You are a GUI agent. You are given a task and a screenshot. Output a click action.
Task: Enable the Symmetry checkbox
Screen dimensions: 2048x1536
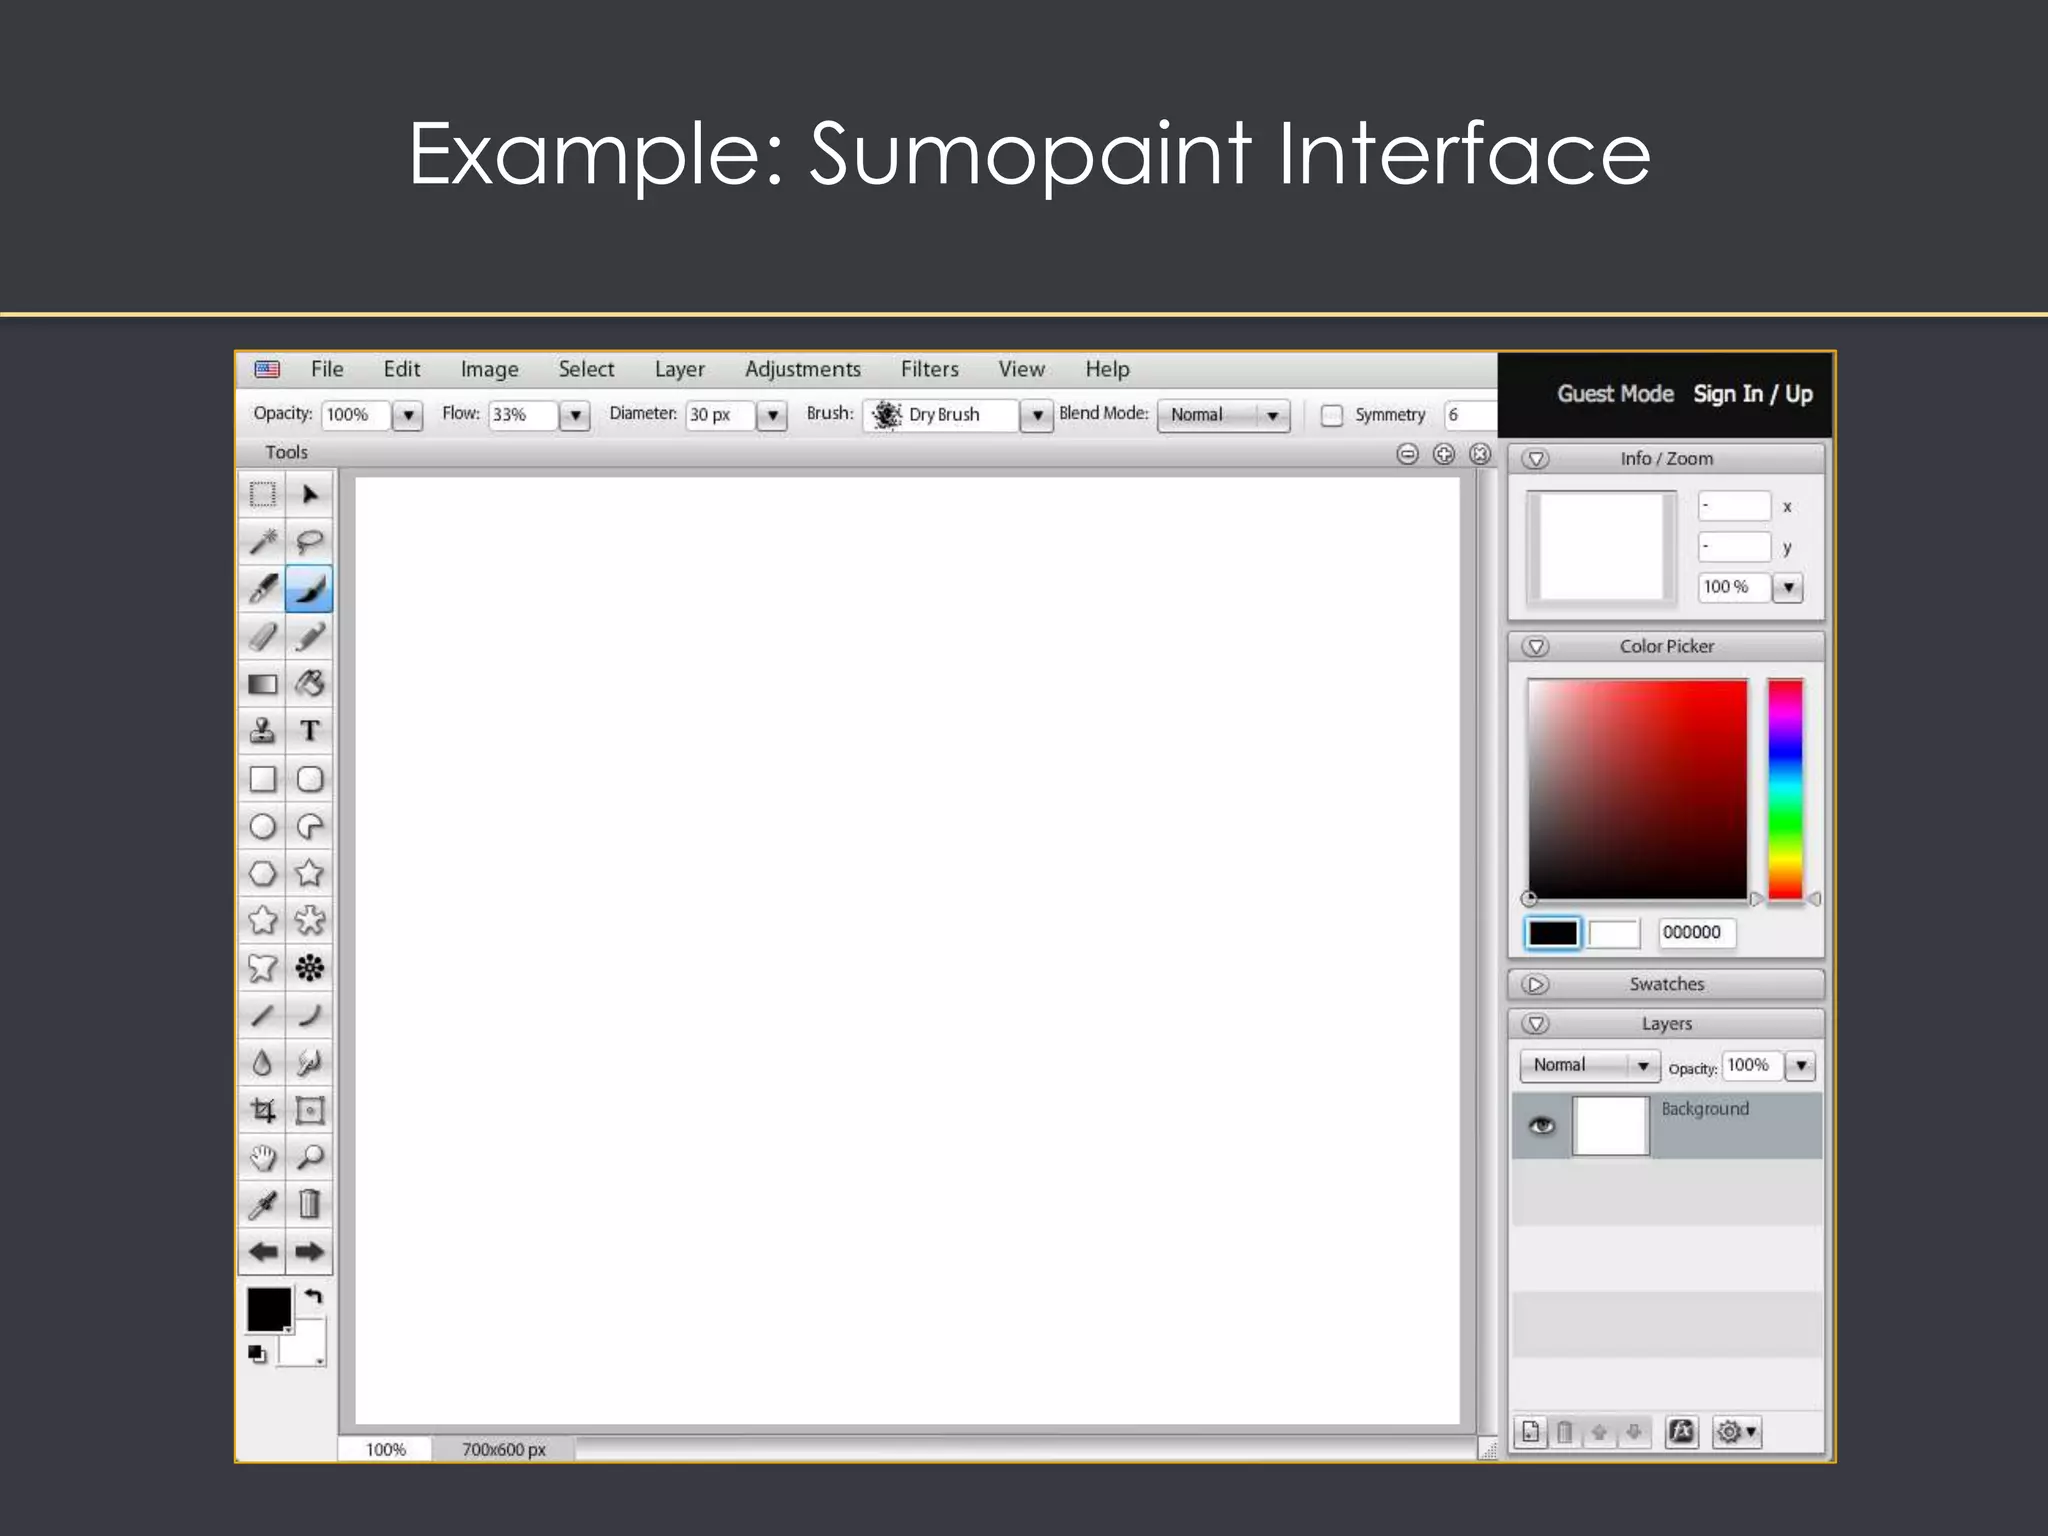pos(1332,415)
